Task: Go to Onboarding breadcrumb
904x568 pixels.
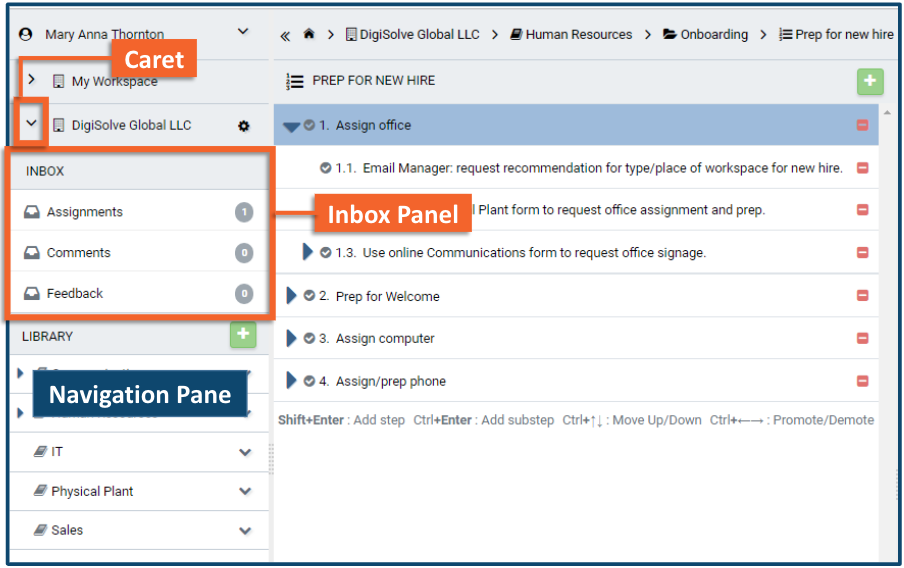Action: coord(705,35)
